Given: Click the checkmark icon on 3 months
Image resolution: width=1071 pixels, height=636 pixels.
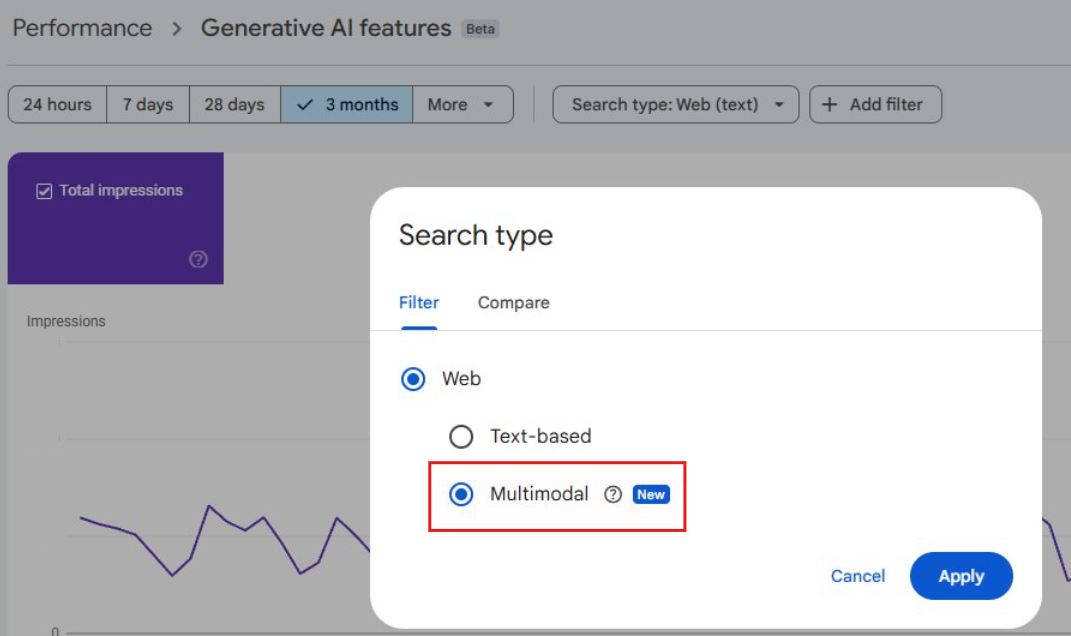Looking at the screenshot, I should (305, 105).
